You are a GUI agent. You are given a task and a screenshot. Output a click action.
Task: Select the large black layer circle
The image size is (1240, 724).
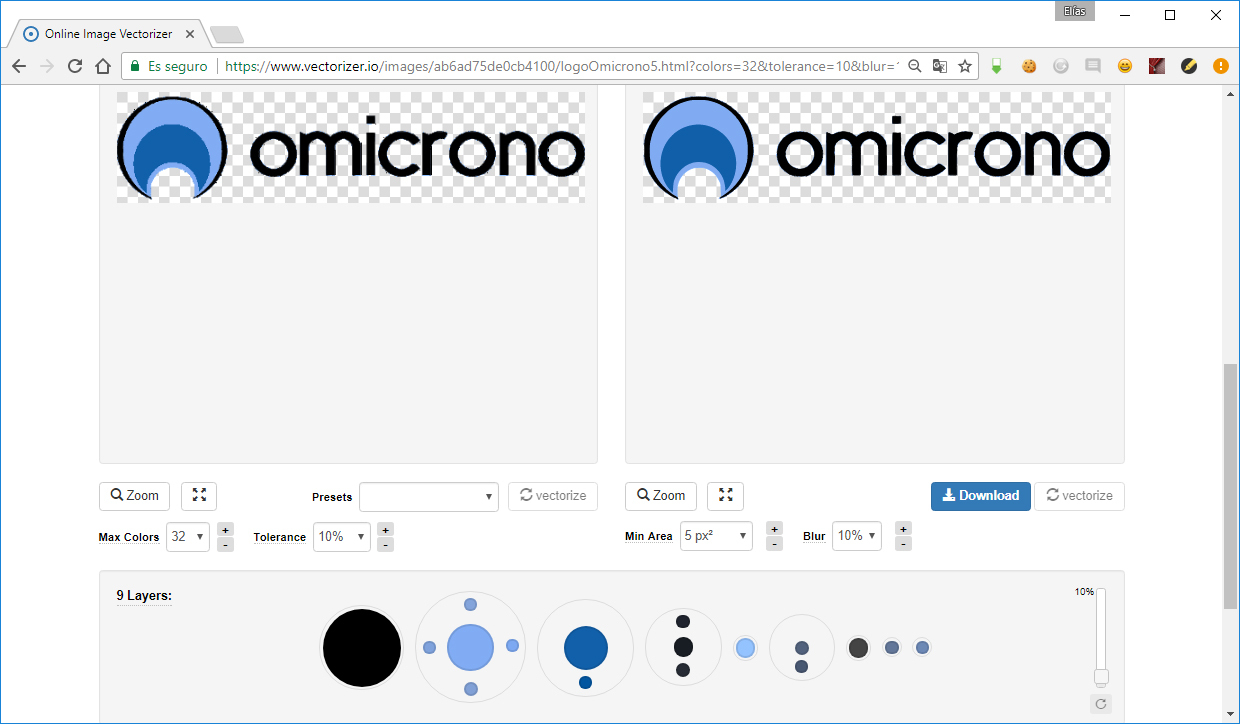tap(362, 648)
